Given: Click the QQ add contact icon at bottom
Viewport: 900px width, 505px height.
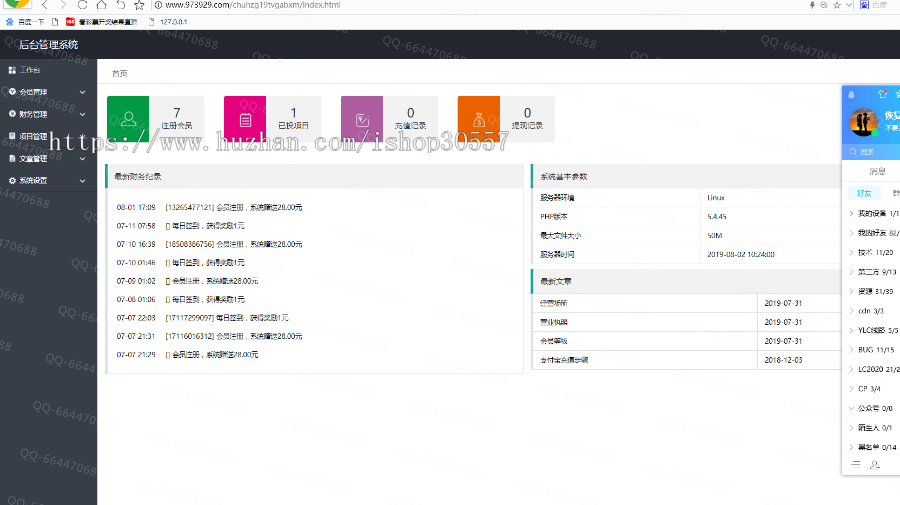Looking at the screenshot, I should click(x=875, y=464).
